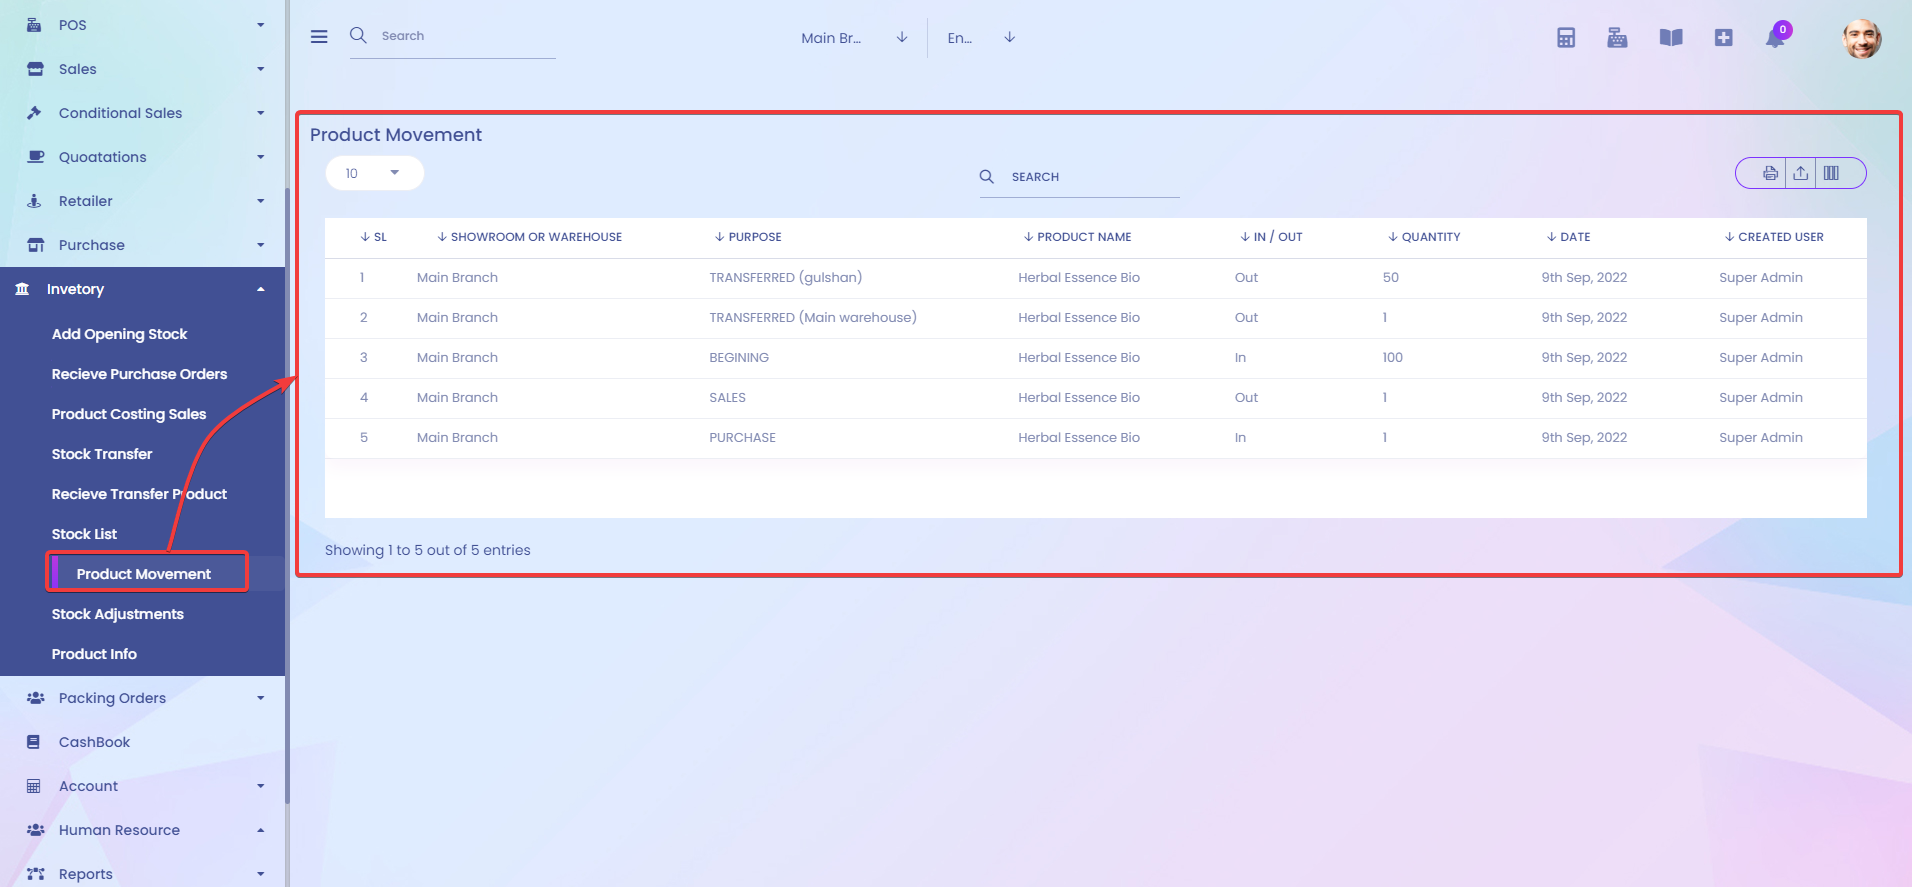
Task: Sort by the Created User column
Action: click(1774, 237)
